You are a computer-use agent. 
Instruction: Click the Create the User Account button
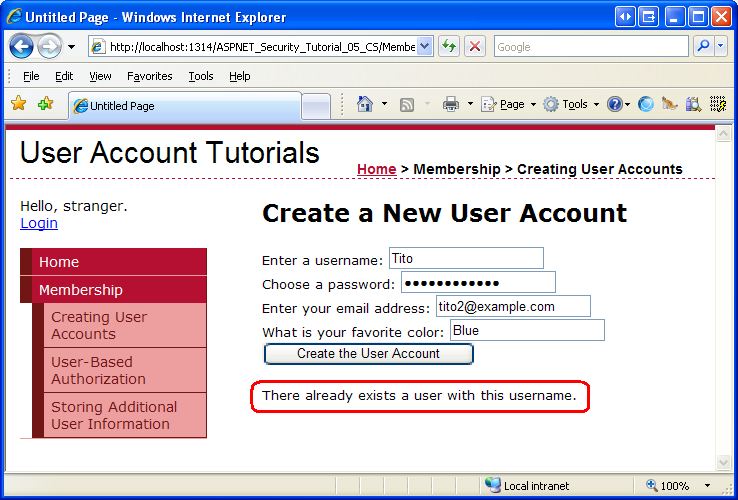click(369, 354)
